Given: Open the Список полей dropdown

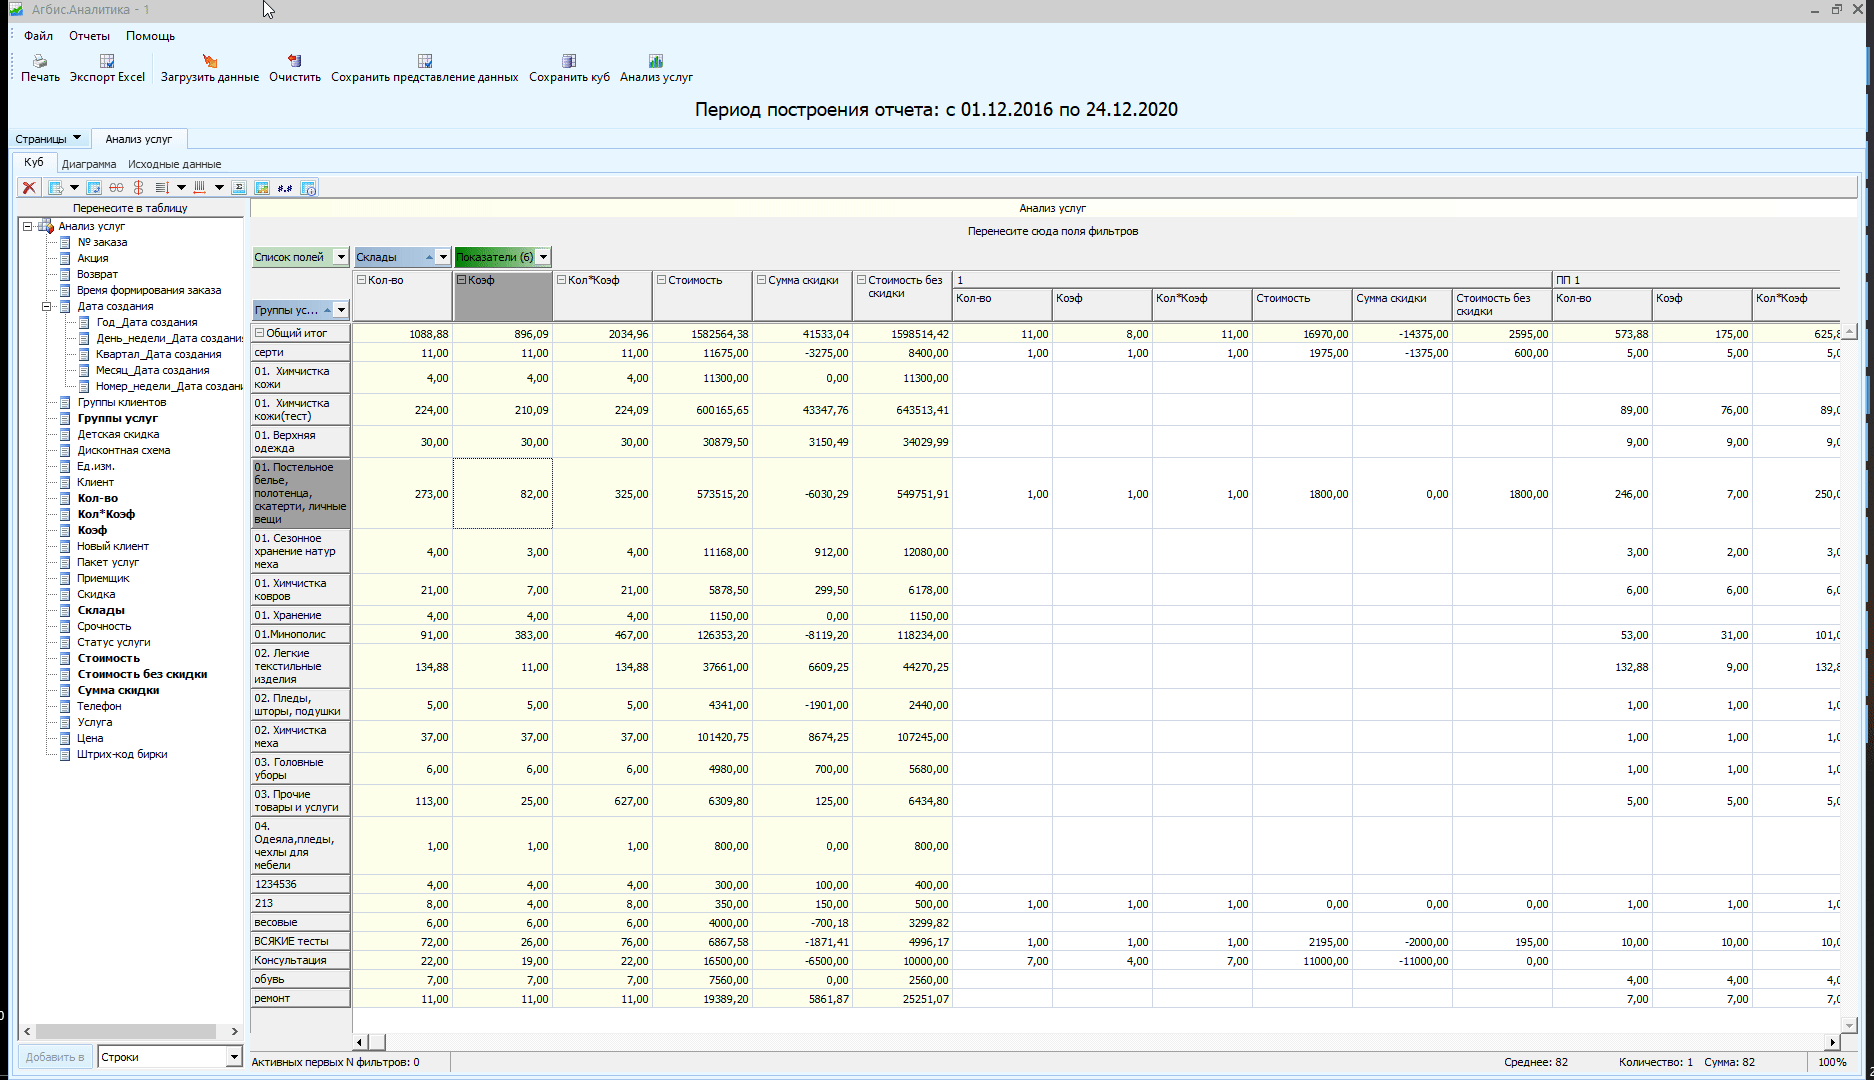Looking at the screenshot, I should coord(340,257).
